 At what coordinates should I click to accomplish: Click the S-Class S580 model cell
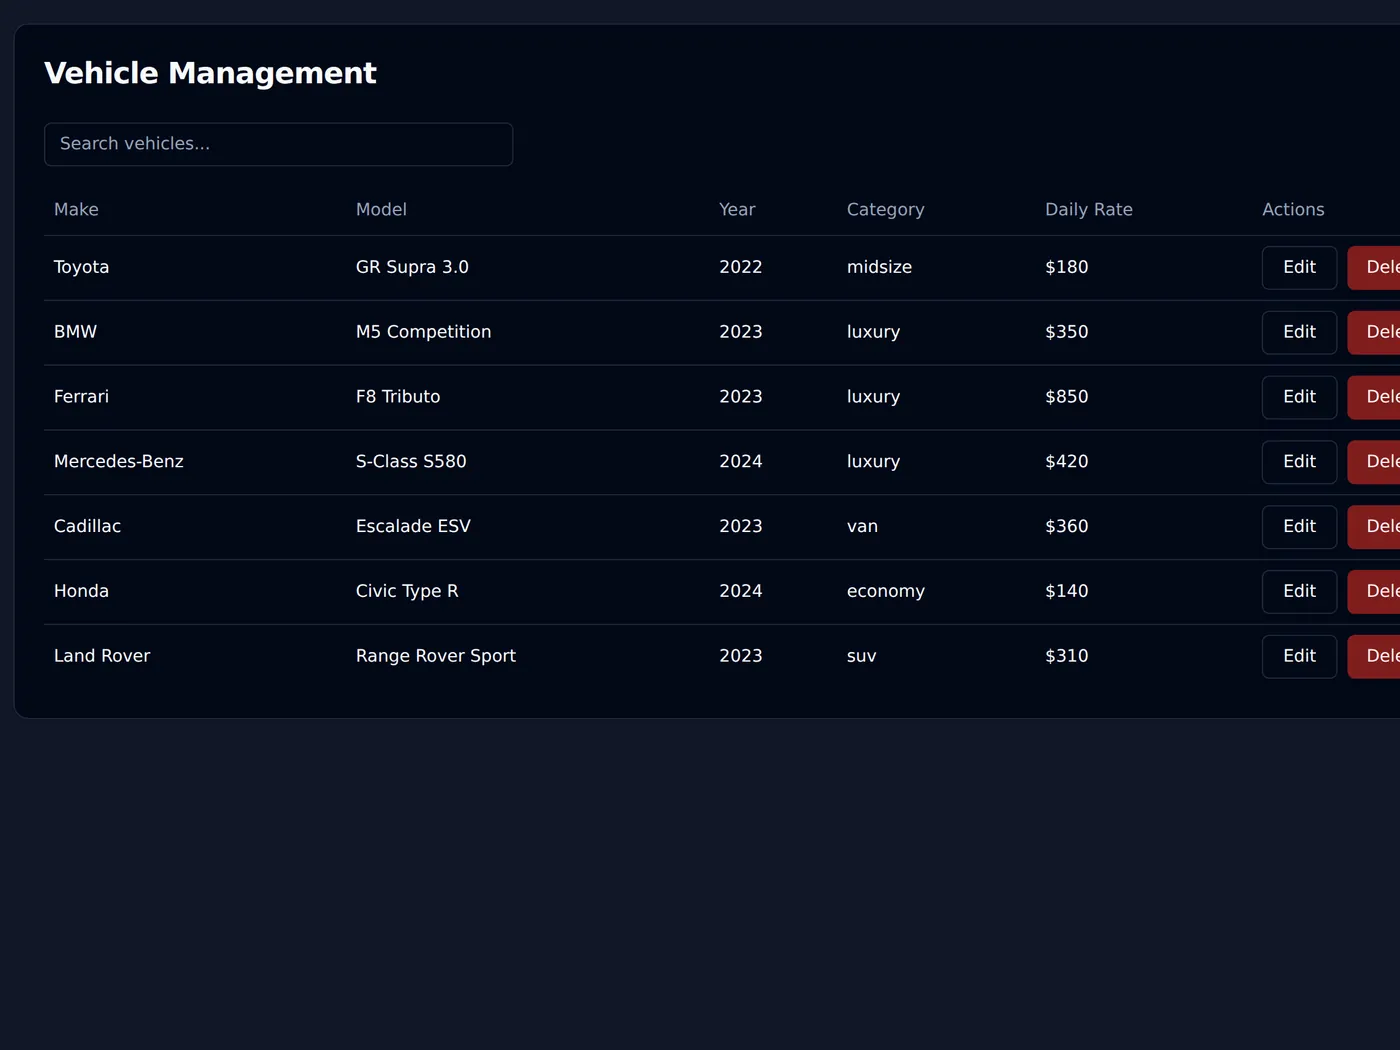411,462
